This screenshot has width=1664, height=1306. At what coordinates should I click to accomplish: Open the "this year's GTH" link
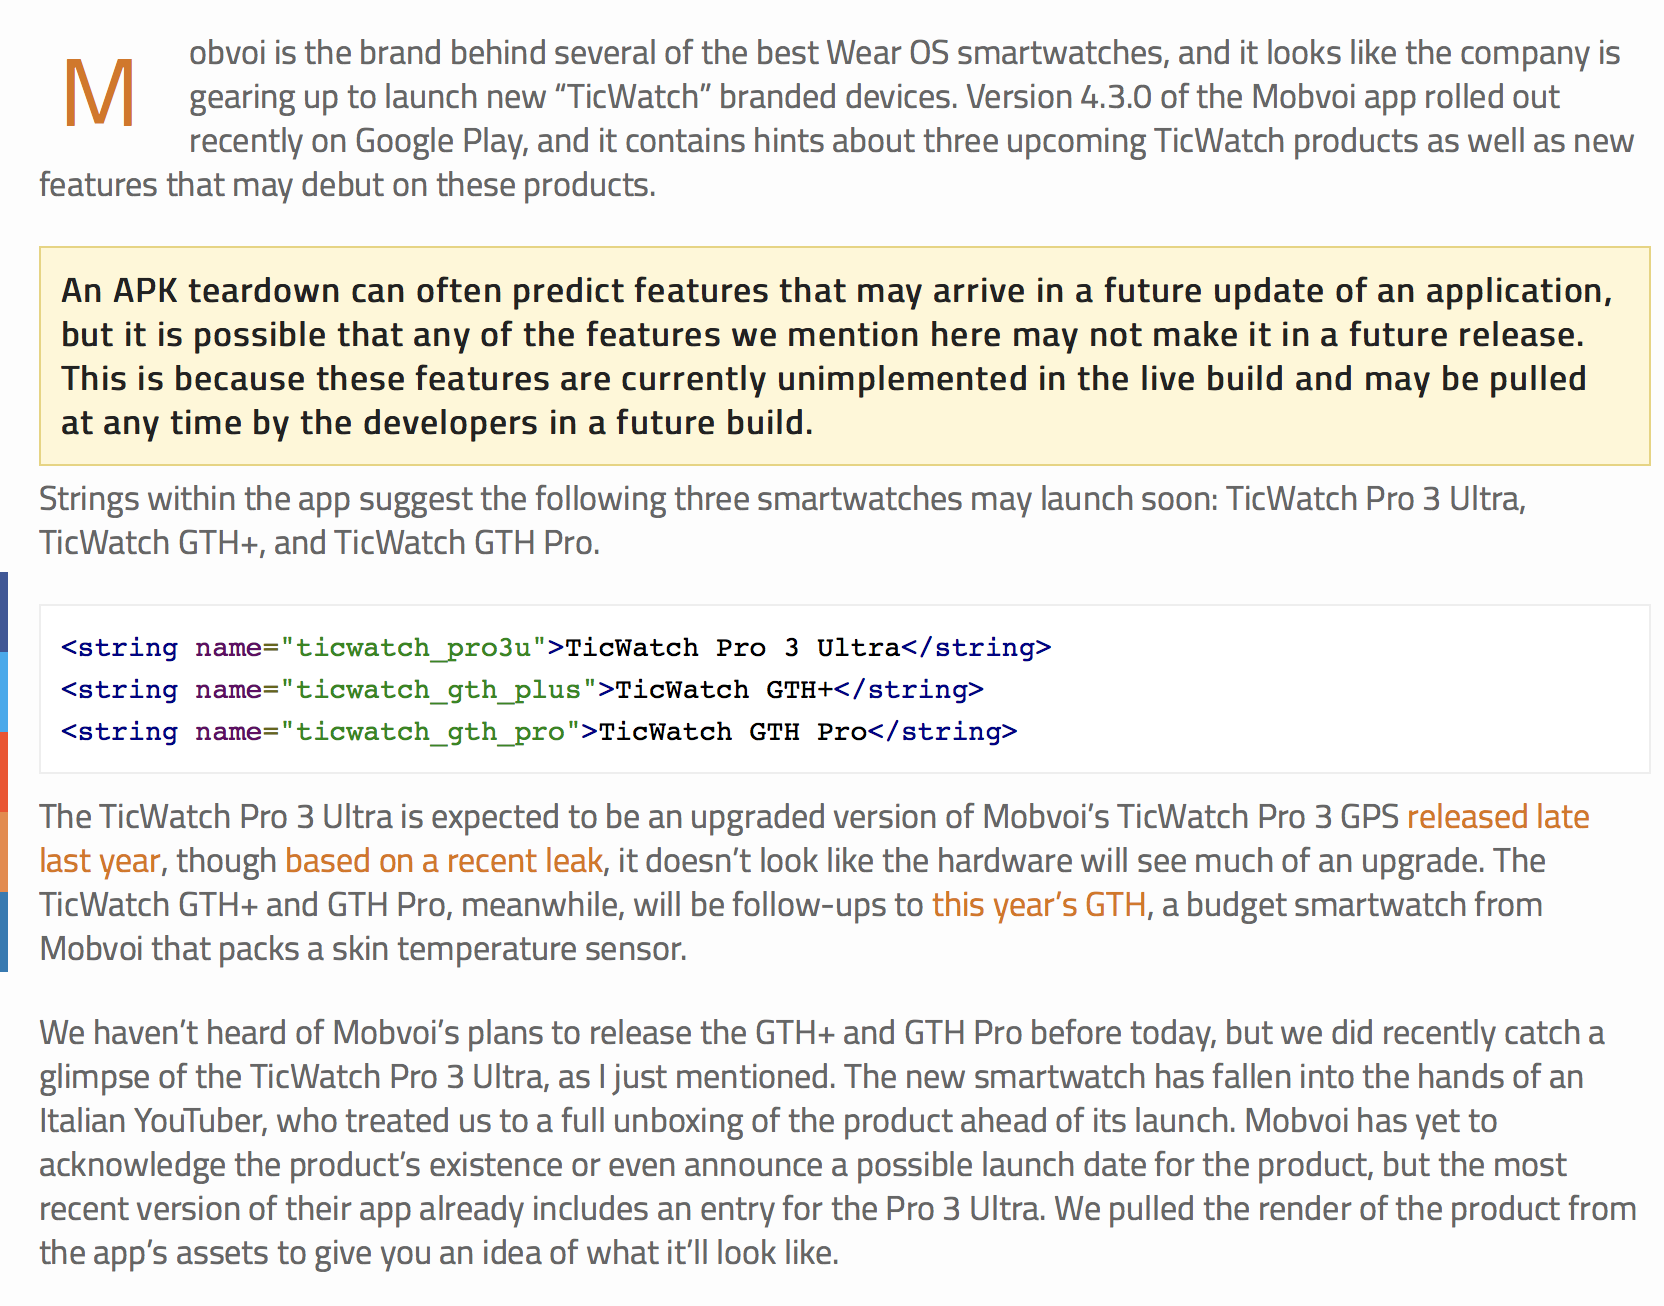pos(1039,905)
